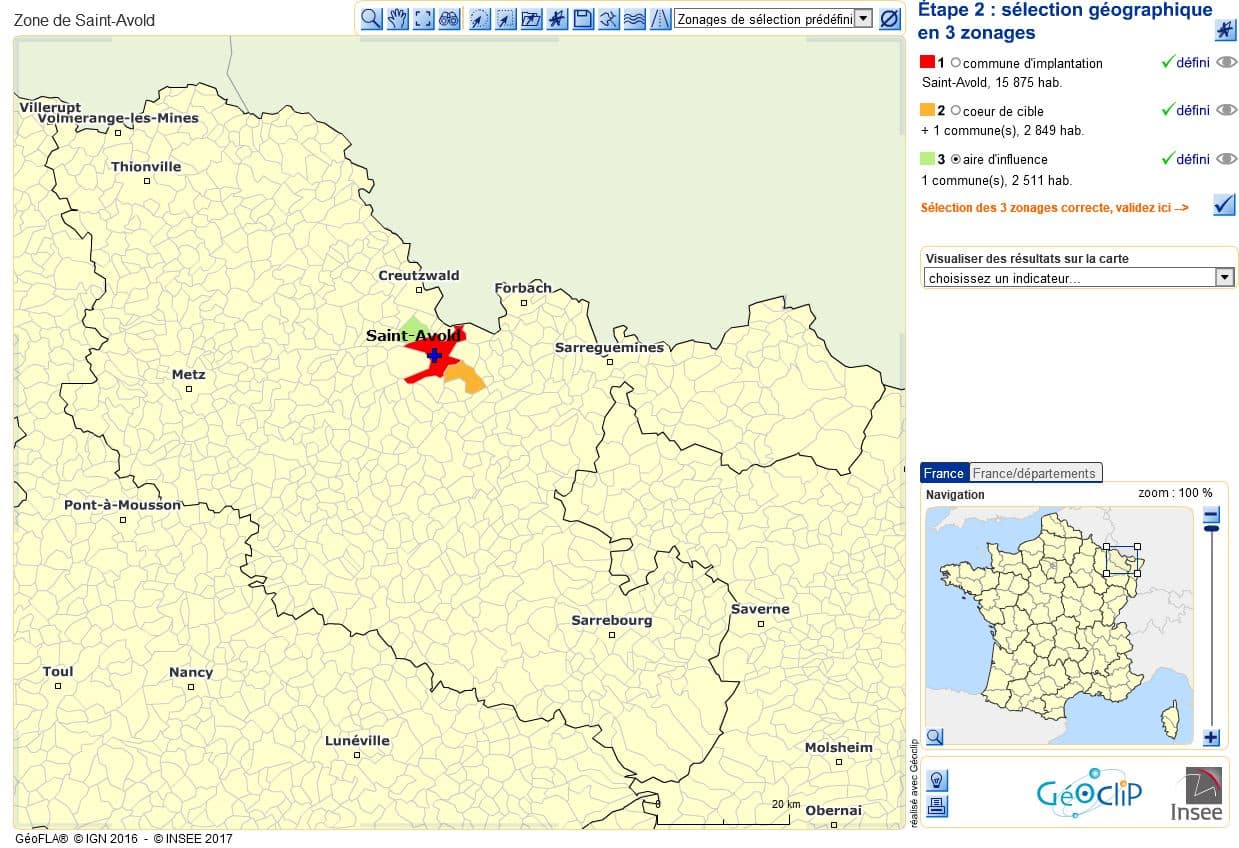Screen dimensions: 1239x848
Task: Hide the aire d'influence zone with eye icon
Action: pyautogui.click(x=1226, y=159)
